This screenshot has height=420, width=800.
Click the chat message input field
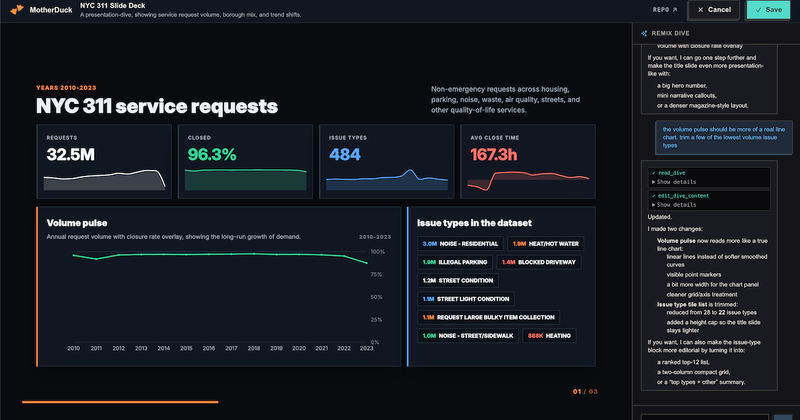(705, 417)
